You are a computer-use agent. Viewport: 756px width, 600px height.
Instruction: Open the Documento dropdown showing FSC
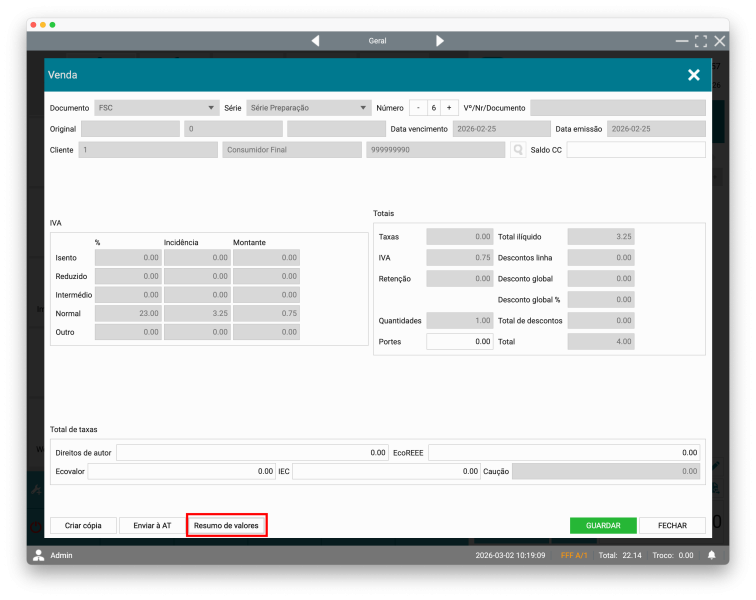(x=156, y=108)
